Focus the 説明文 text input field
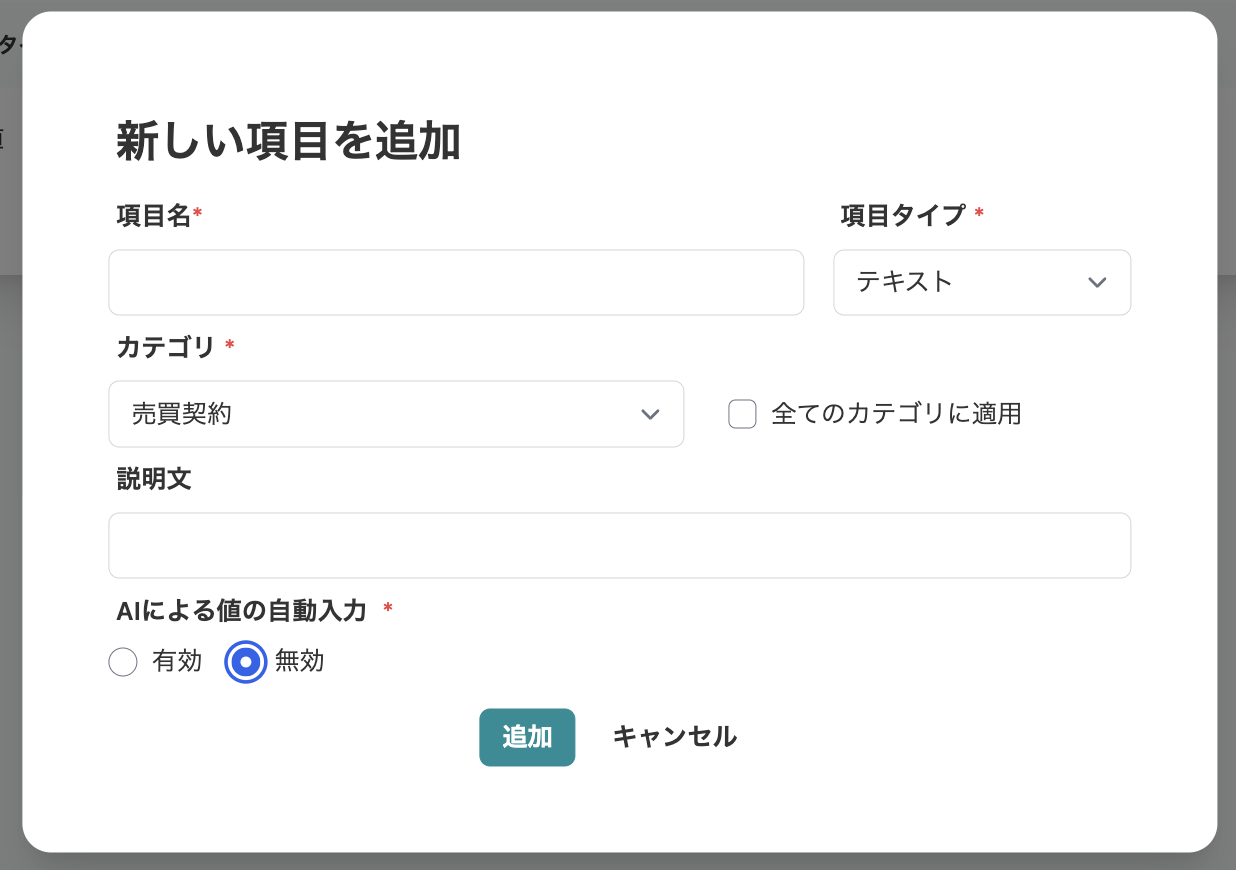Viewport: 1236px width, 870px height. (620, 546)
